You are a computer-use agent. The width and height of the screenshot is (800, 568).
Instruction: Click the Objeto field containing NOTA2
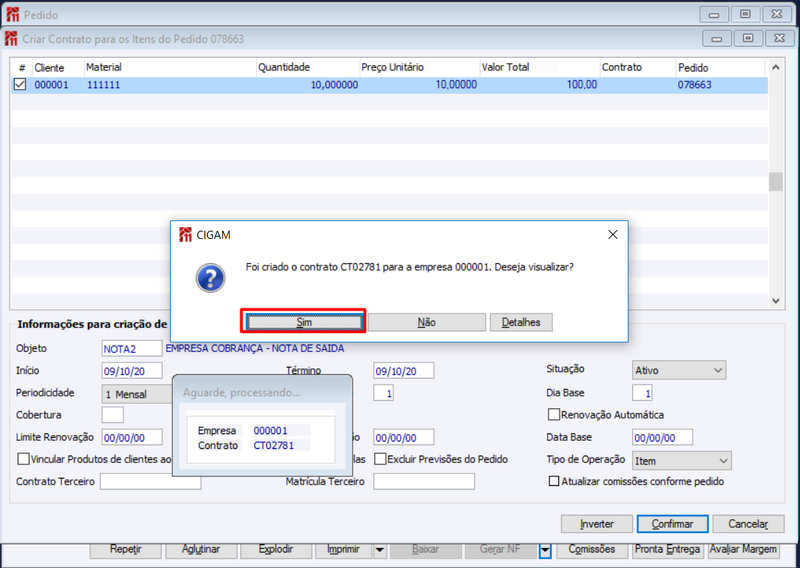(132, 349)
